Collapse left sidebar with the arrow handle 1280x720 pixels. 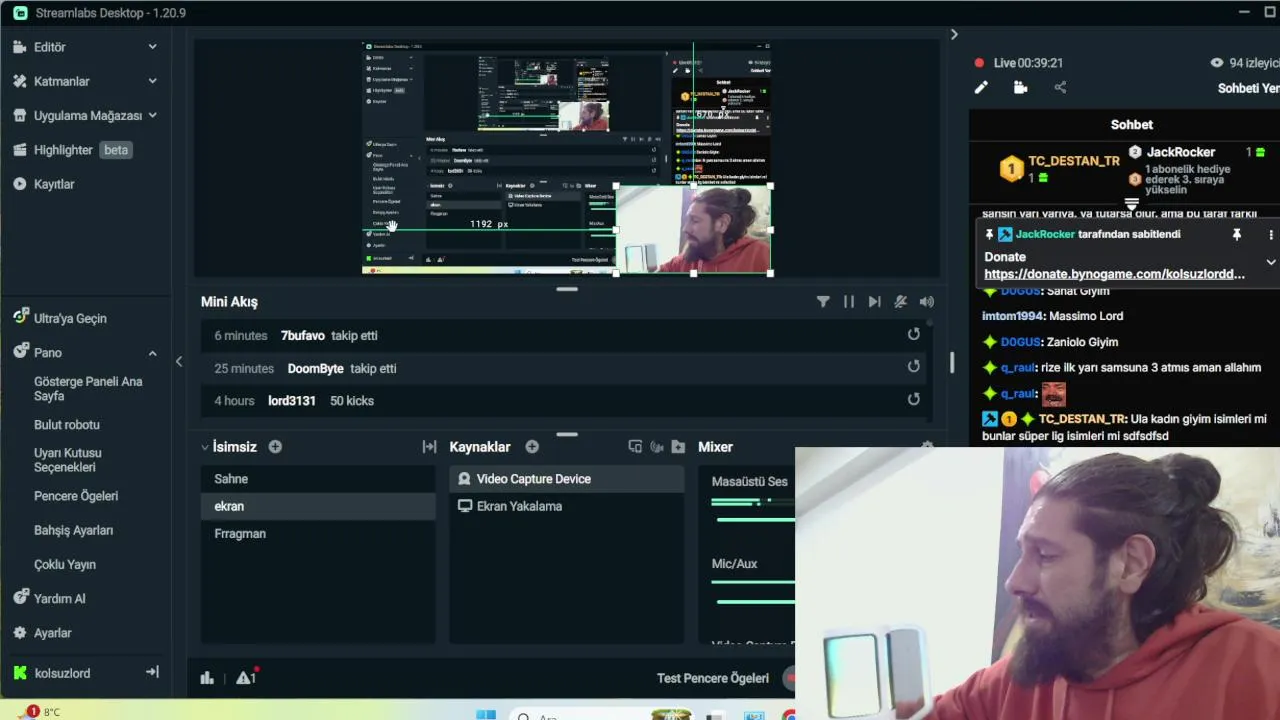[179, 361]
